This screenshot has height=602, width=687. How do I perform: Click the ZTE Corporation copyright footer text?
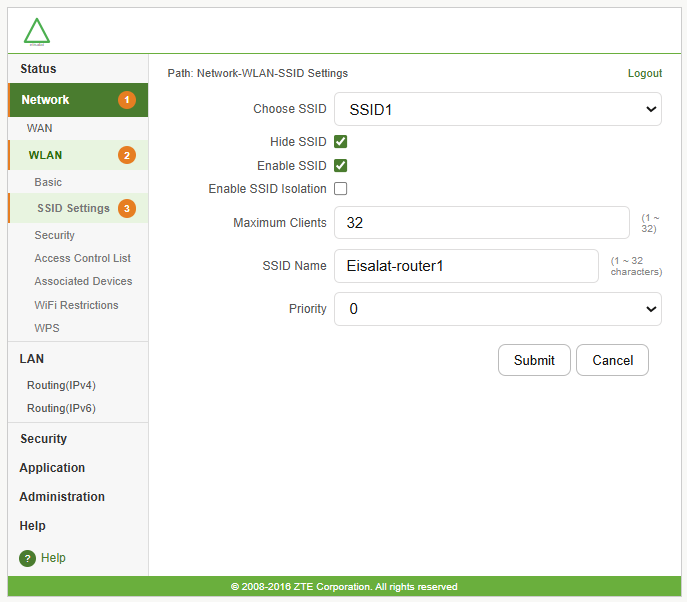(x=344, y=587)
